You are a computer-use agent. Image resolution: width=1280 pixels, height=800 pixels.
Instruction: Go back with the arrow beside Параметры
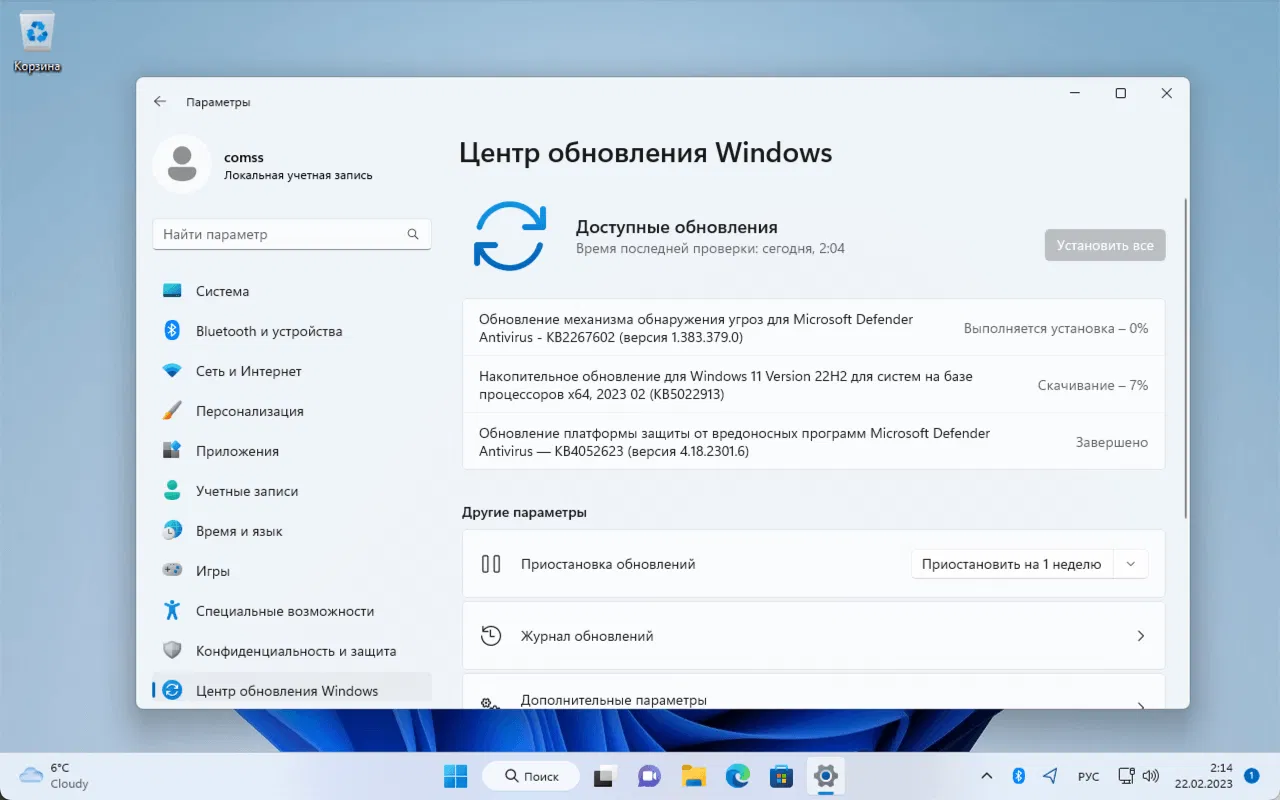point(160,102)
